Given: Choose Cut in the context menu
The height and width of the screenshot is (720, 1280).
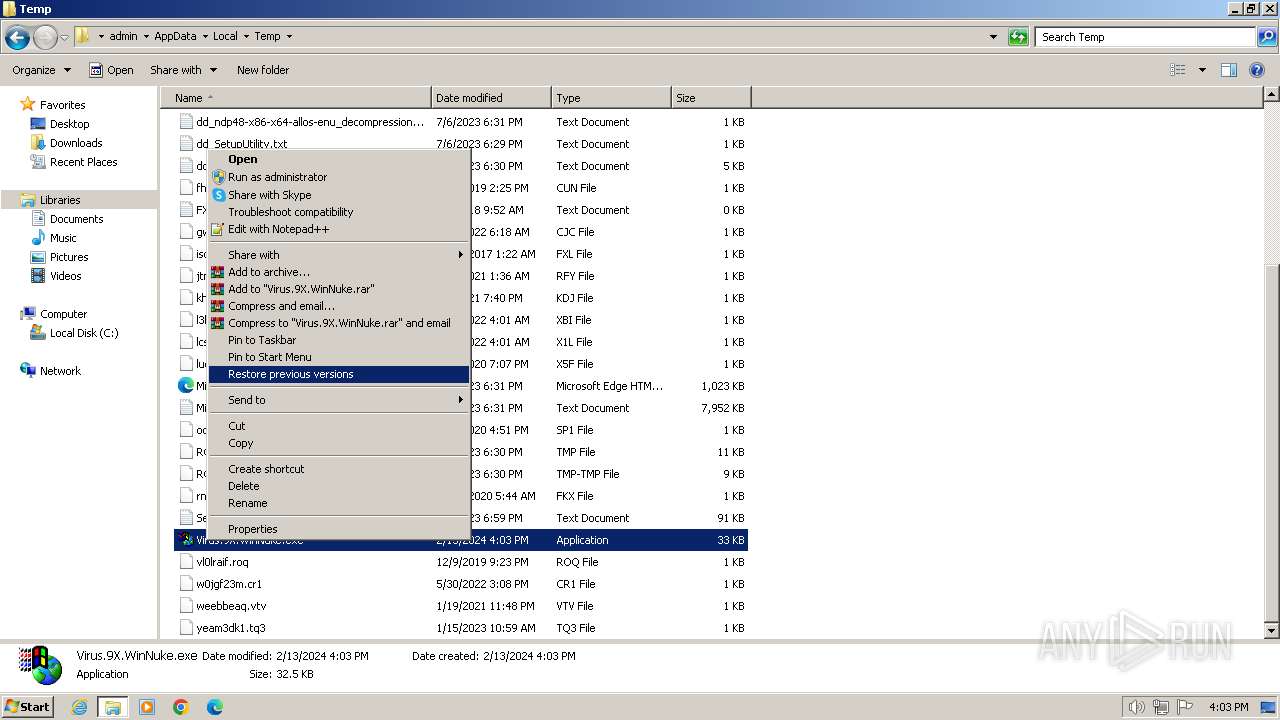Looking at the screenshot, I should coord(338,426).
